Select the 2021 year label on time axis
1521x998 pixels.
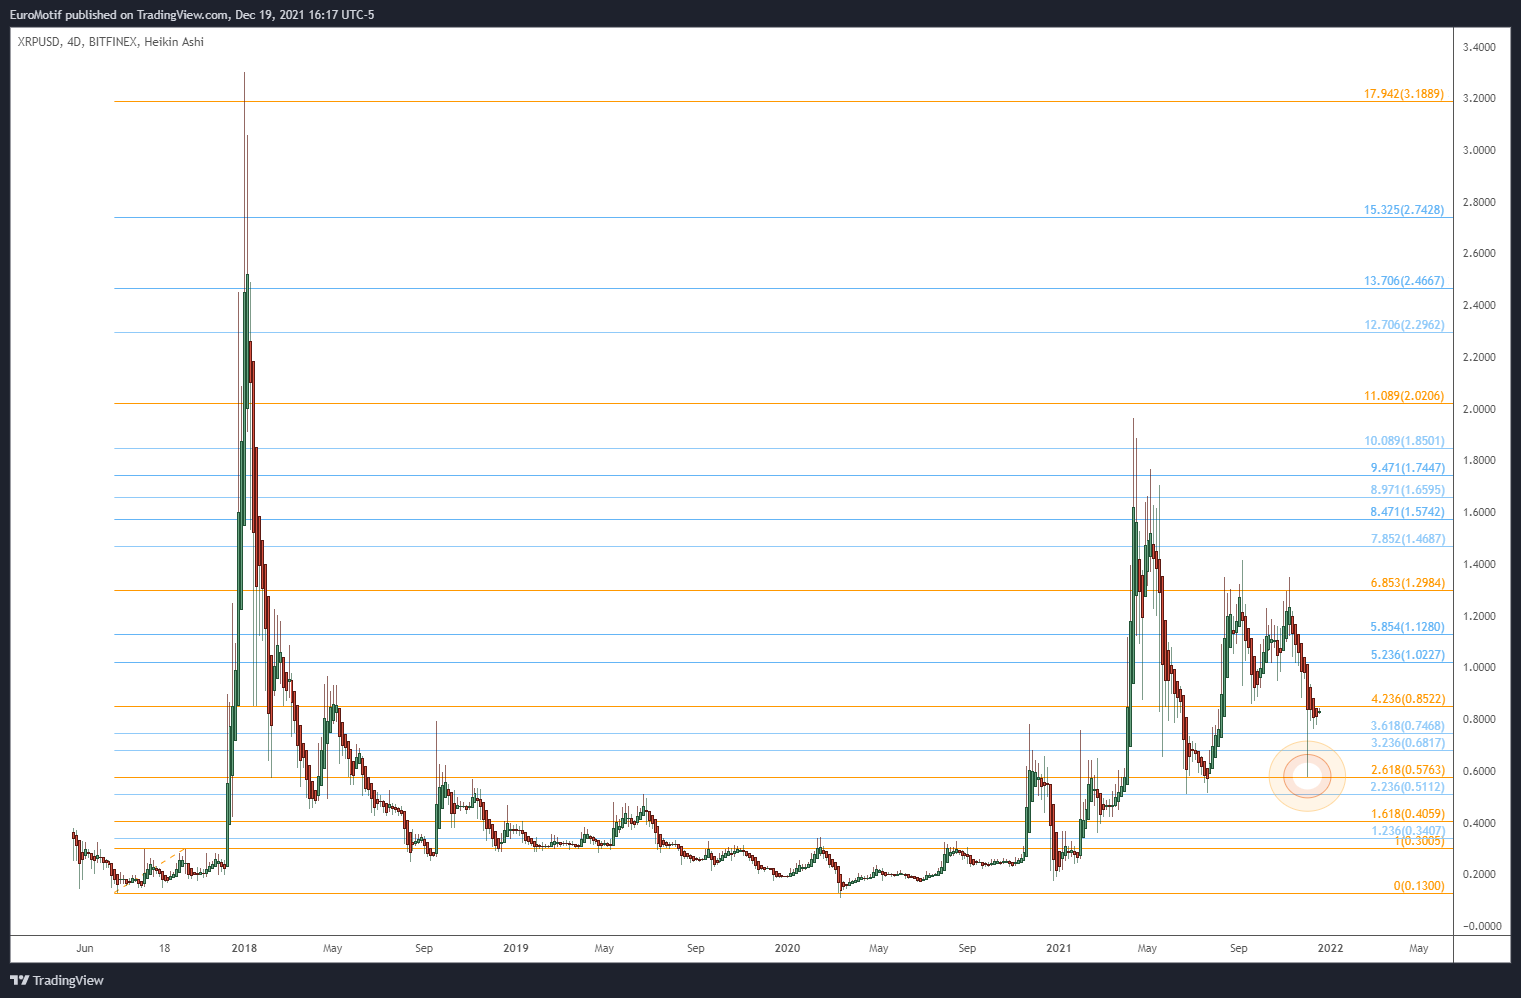1058,948
